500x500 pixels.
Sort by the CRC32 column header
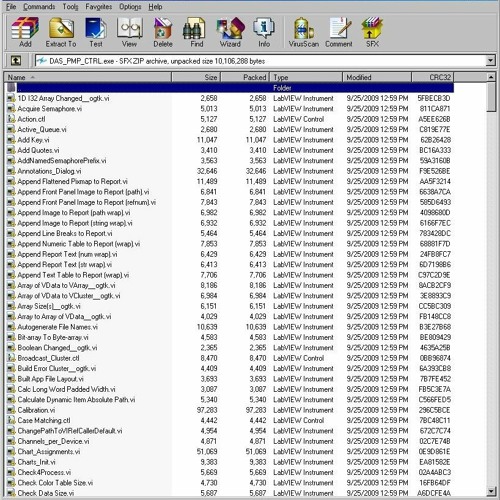pyautogui.click(x=433, y=77)
